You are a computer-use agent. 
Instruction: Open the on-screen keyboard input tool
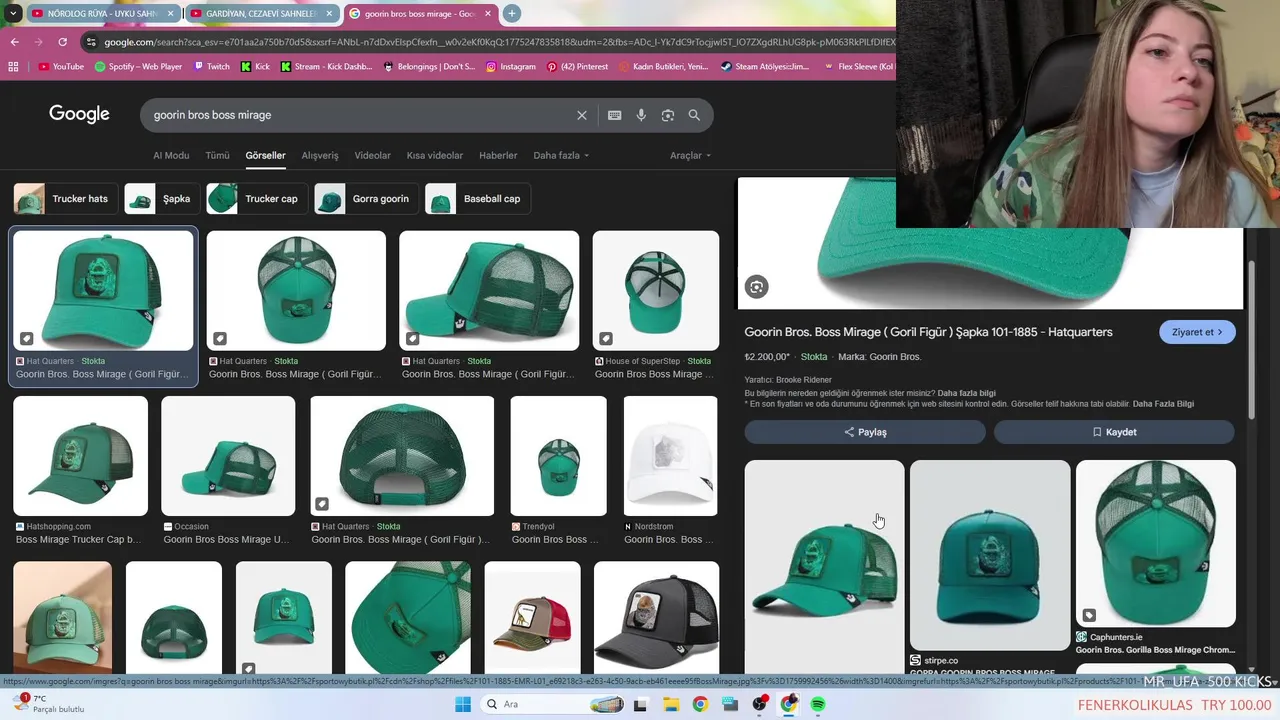[615, 115]
